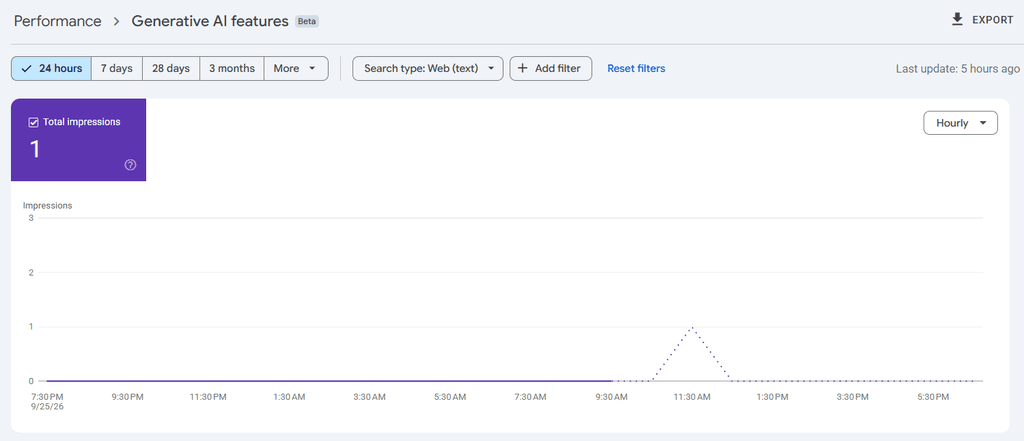Click the 11:30 PM axis label
The width and height of the screenshot is (1024, 441).
point(208,397)
